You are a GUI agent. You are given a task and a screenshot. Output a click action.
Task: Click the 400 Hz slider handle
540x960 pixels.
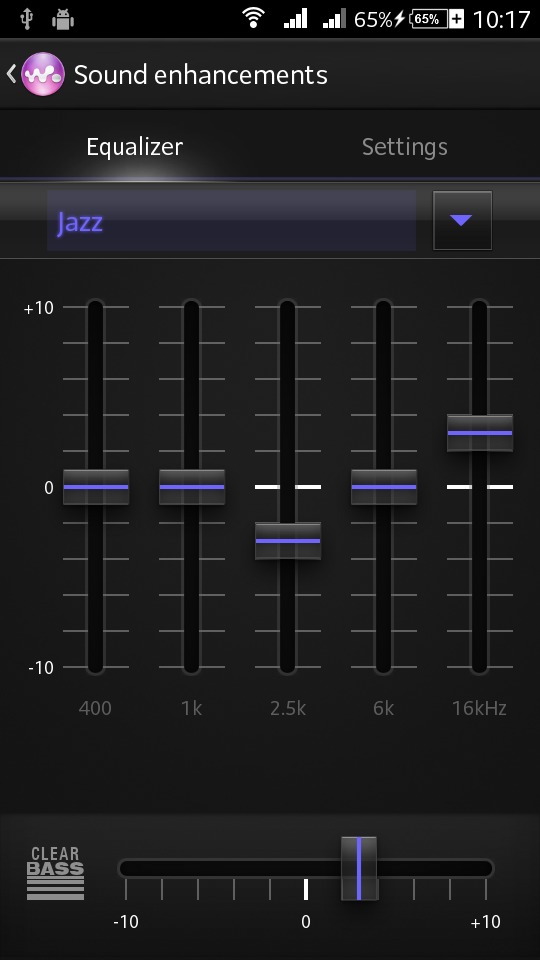pyautogui.click(x=96, y=487)
